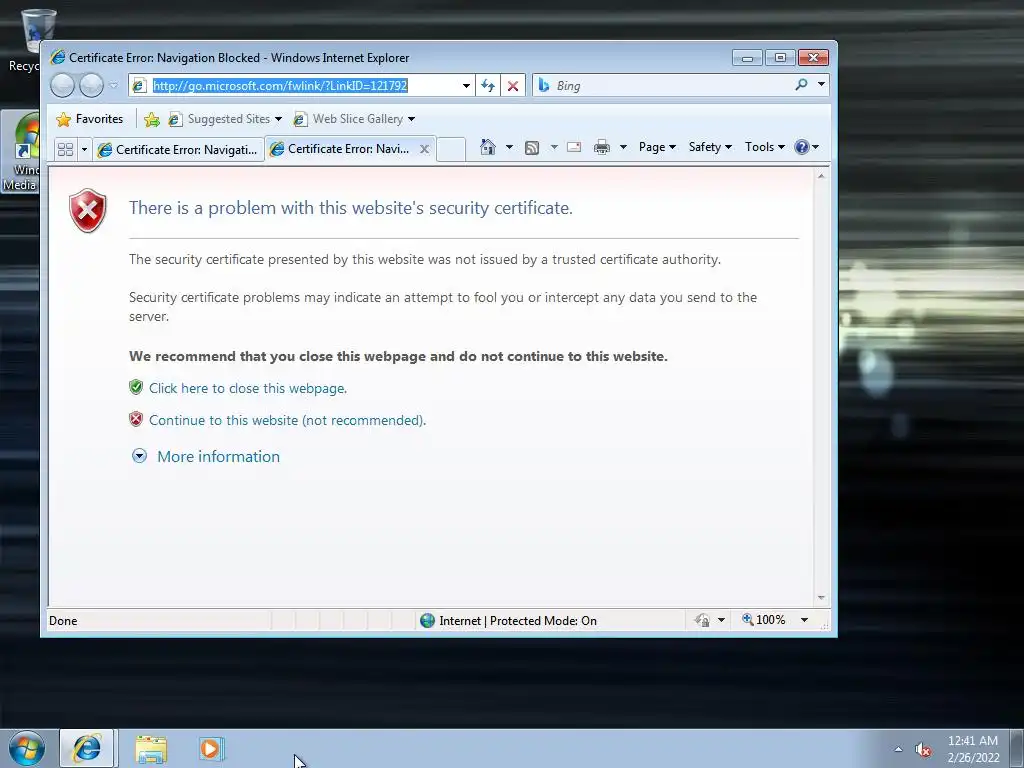The height and width of the screenshot is (768, 1024).
Task: Open the tab list dropdown arrow
Action: point(84,150)
